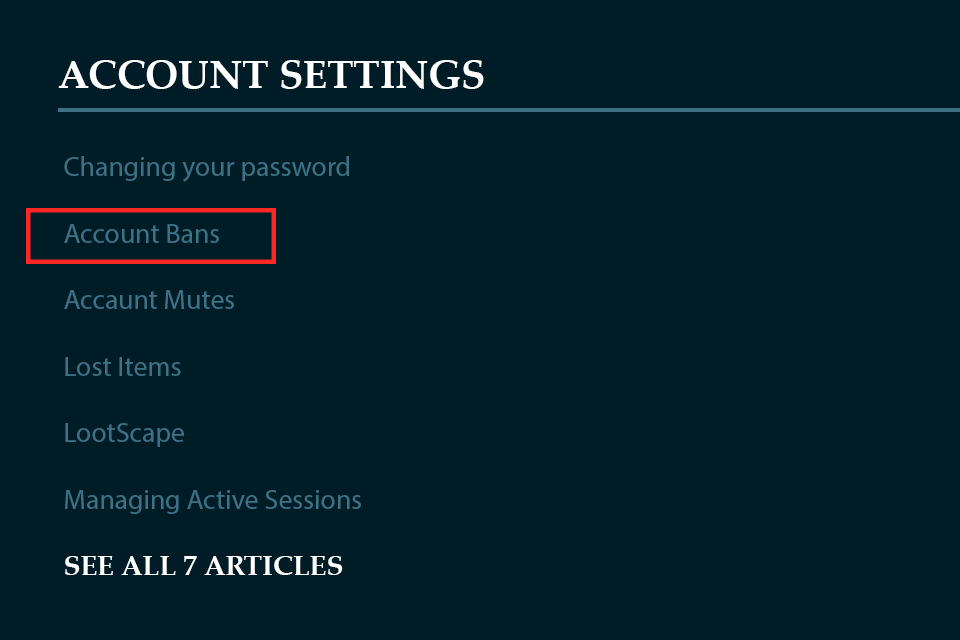The width and height of the screenshot is (960, 640).
Task: Select the article about account mutes
Action: pos(149,300)
